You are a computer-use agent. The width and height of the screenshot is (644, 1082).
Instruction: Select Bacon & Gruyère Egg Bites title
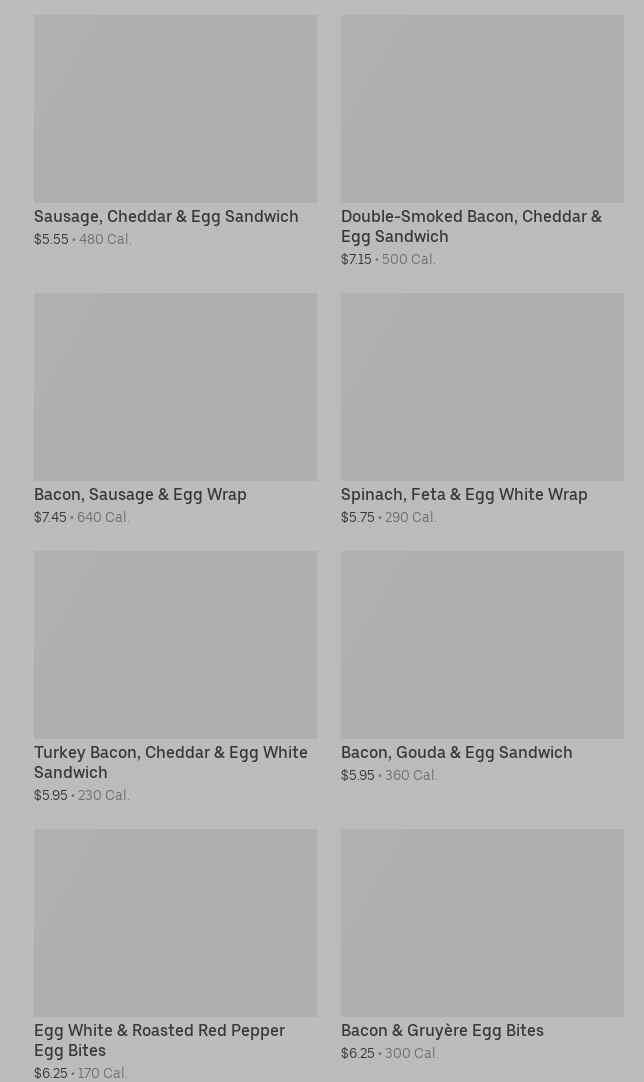[x=442, y=1030]
